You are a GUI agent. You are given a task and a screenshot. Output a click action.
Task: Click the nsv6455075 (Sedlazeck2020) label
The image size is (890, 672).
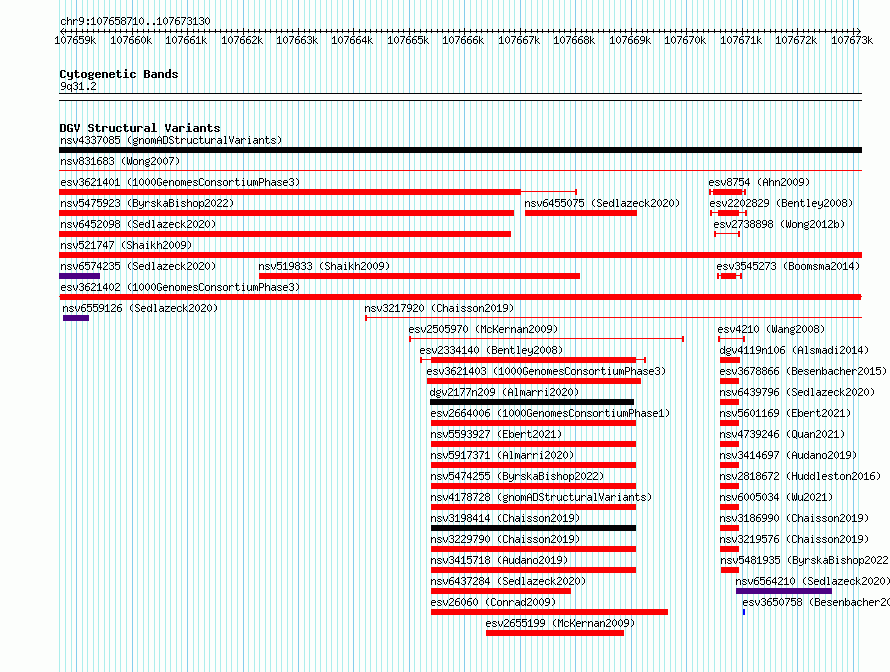[x=602, y=203]
